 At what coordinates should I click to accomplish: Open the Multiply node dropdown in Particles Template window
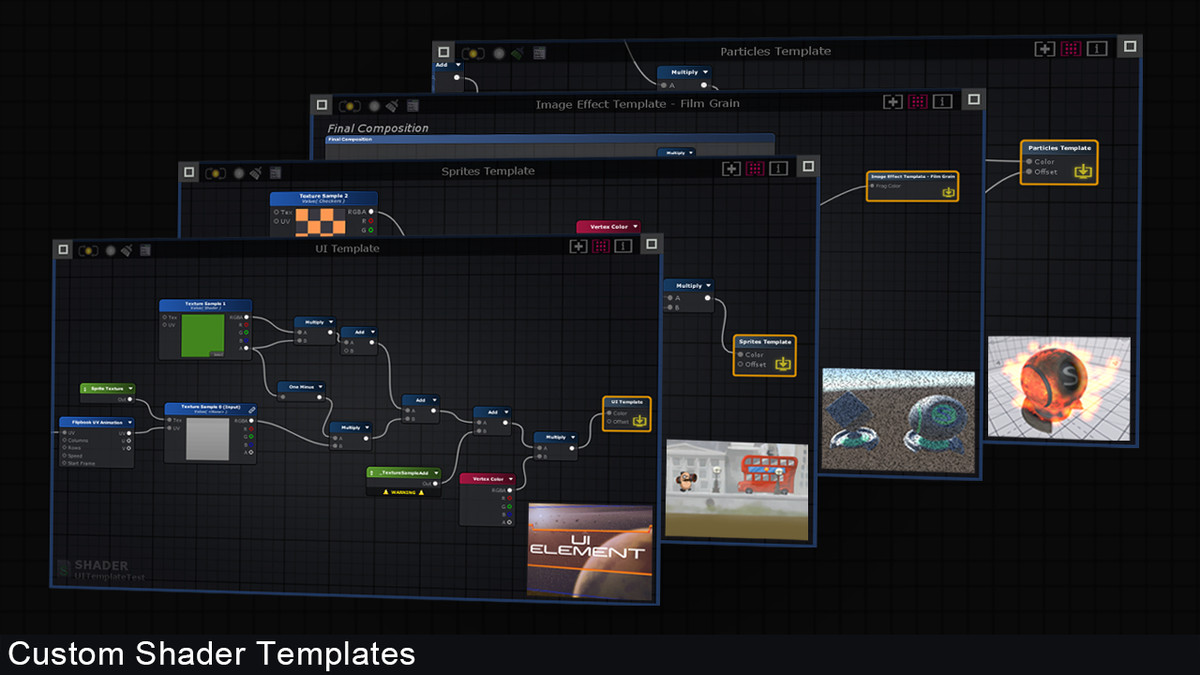(x=706, y=72)
